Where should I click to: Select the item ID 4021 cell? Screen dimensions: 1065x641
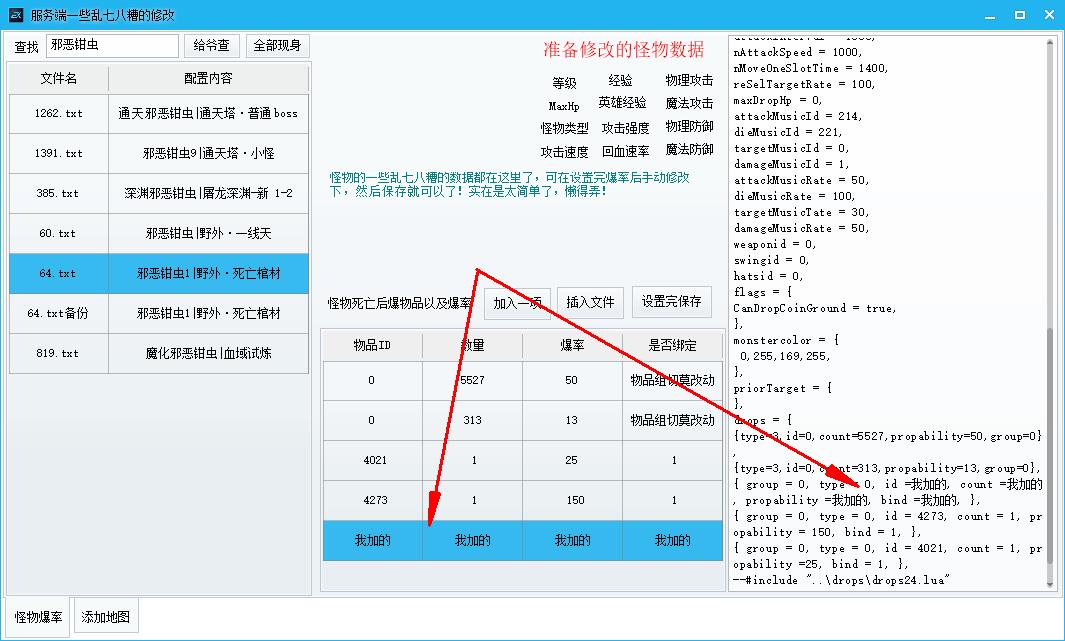click(x=372, y=461)
